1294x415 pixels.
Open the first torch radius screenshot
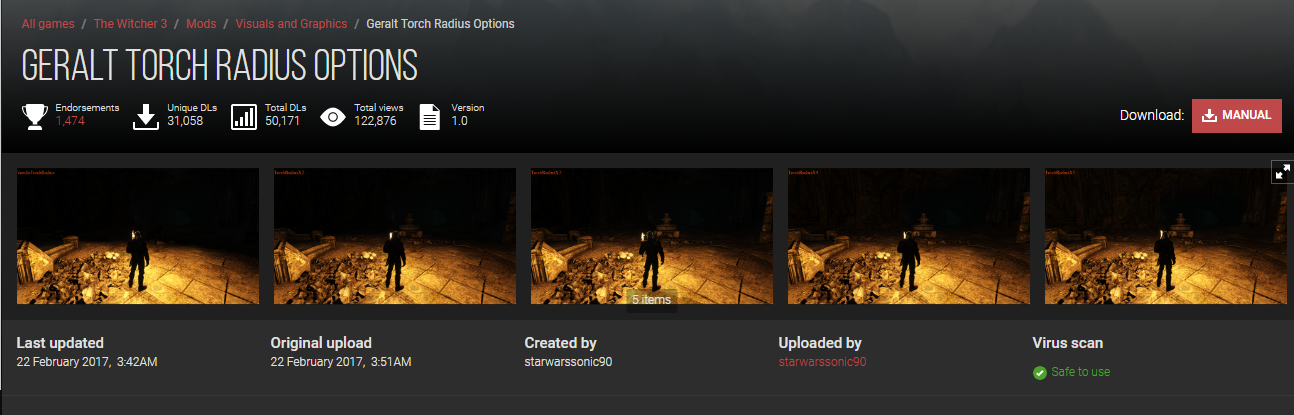coord(138,236)
